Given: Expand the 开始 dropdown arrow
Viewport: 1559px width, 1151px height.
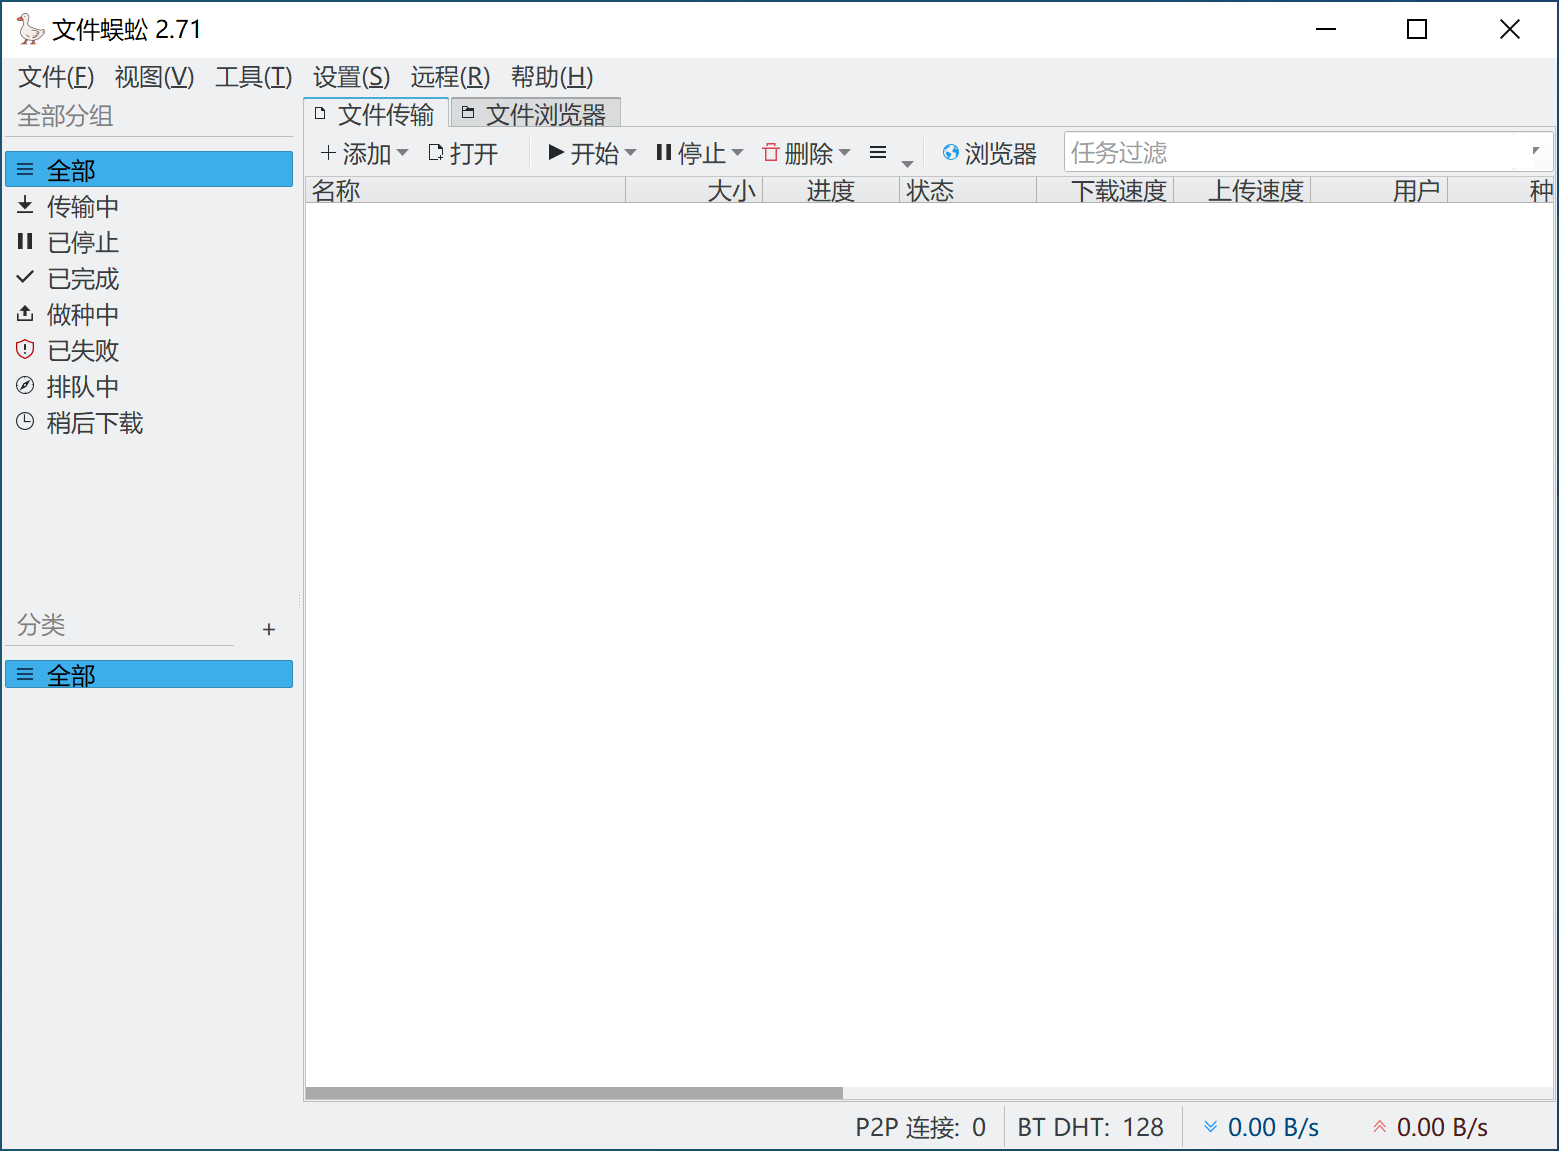Looking at the screenshot, I should pos(630,153).
